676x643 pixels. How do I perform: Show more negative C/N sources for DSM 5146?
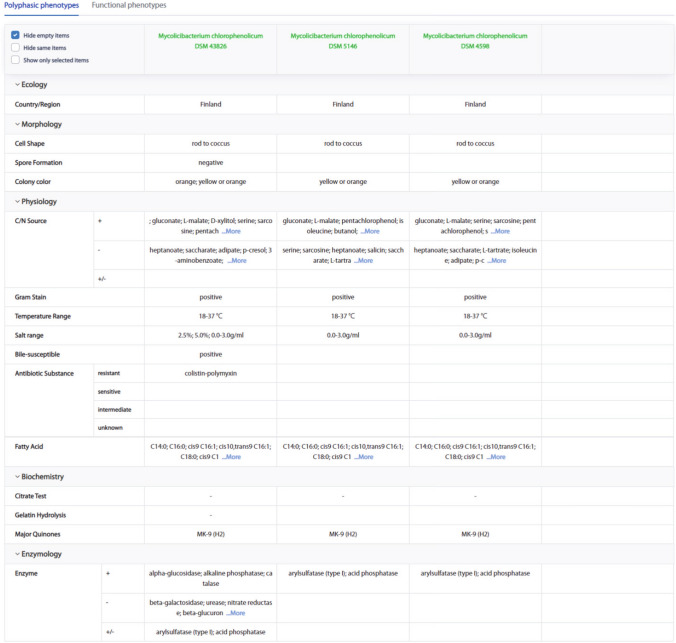[x=364, y=260]
